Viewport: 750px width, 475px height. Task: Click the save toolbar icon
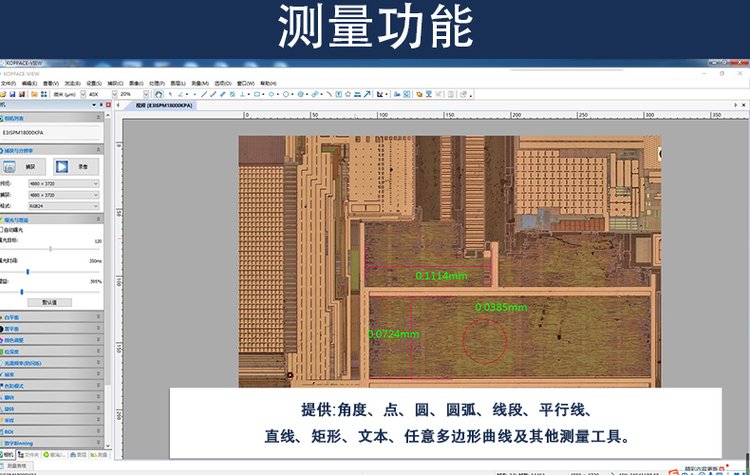(12, 94)
